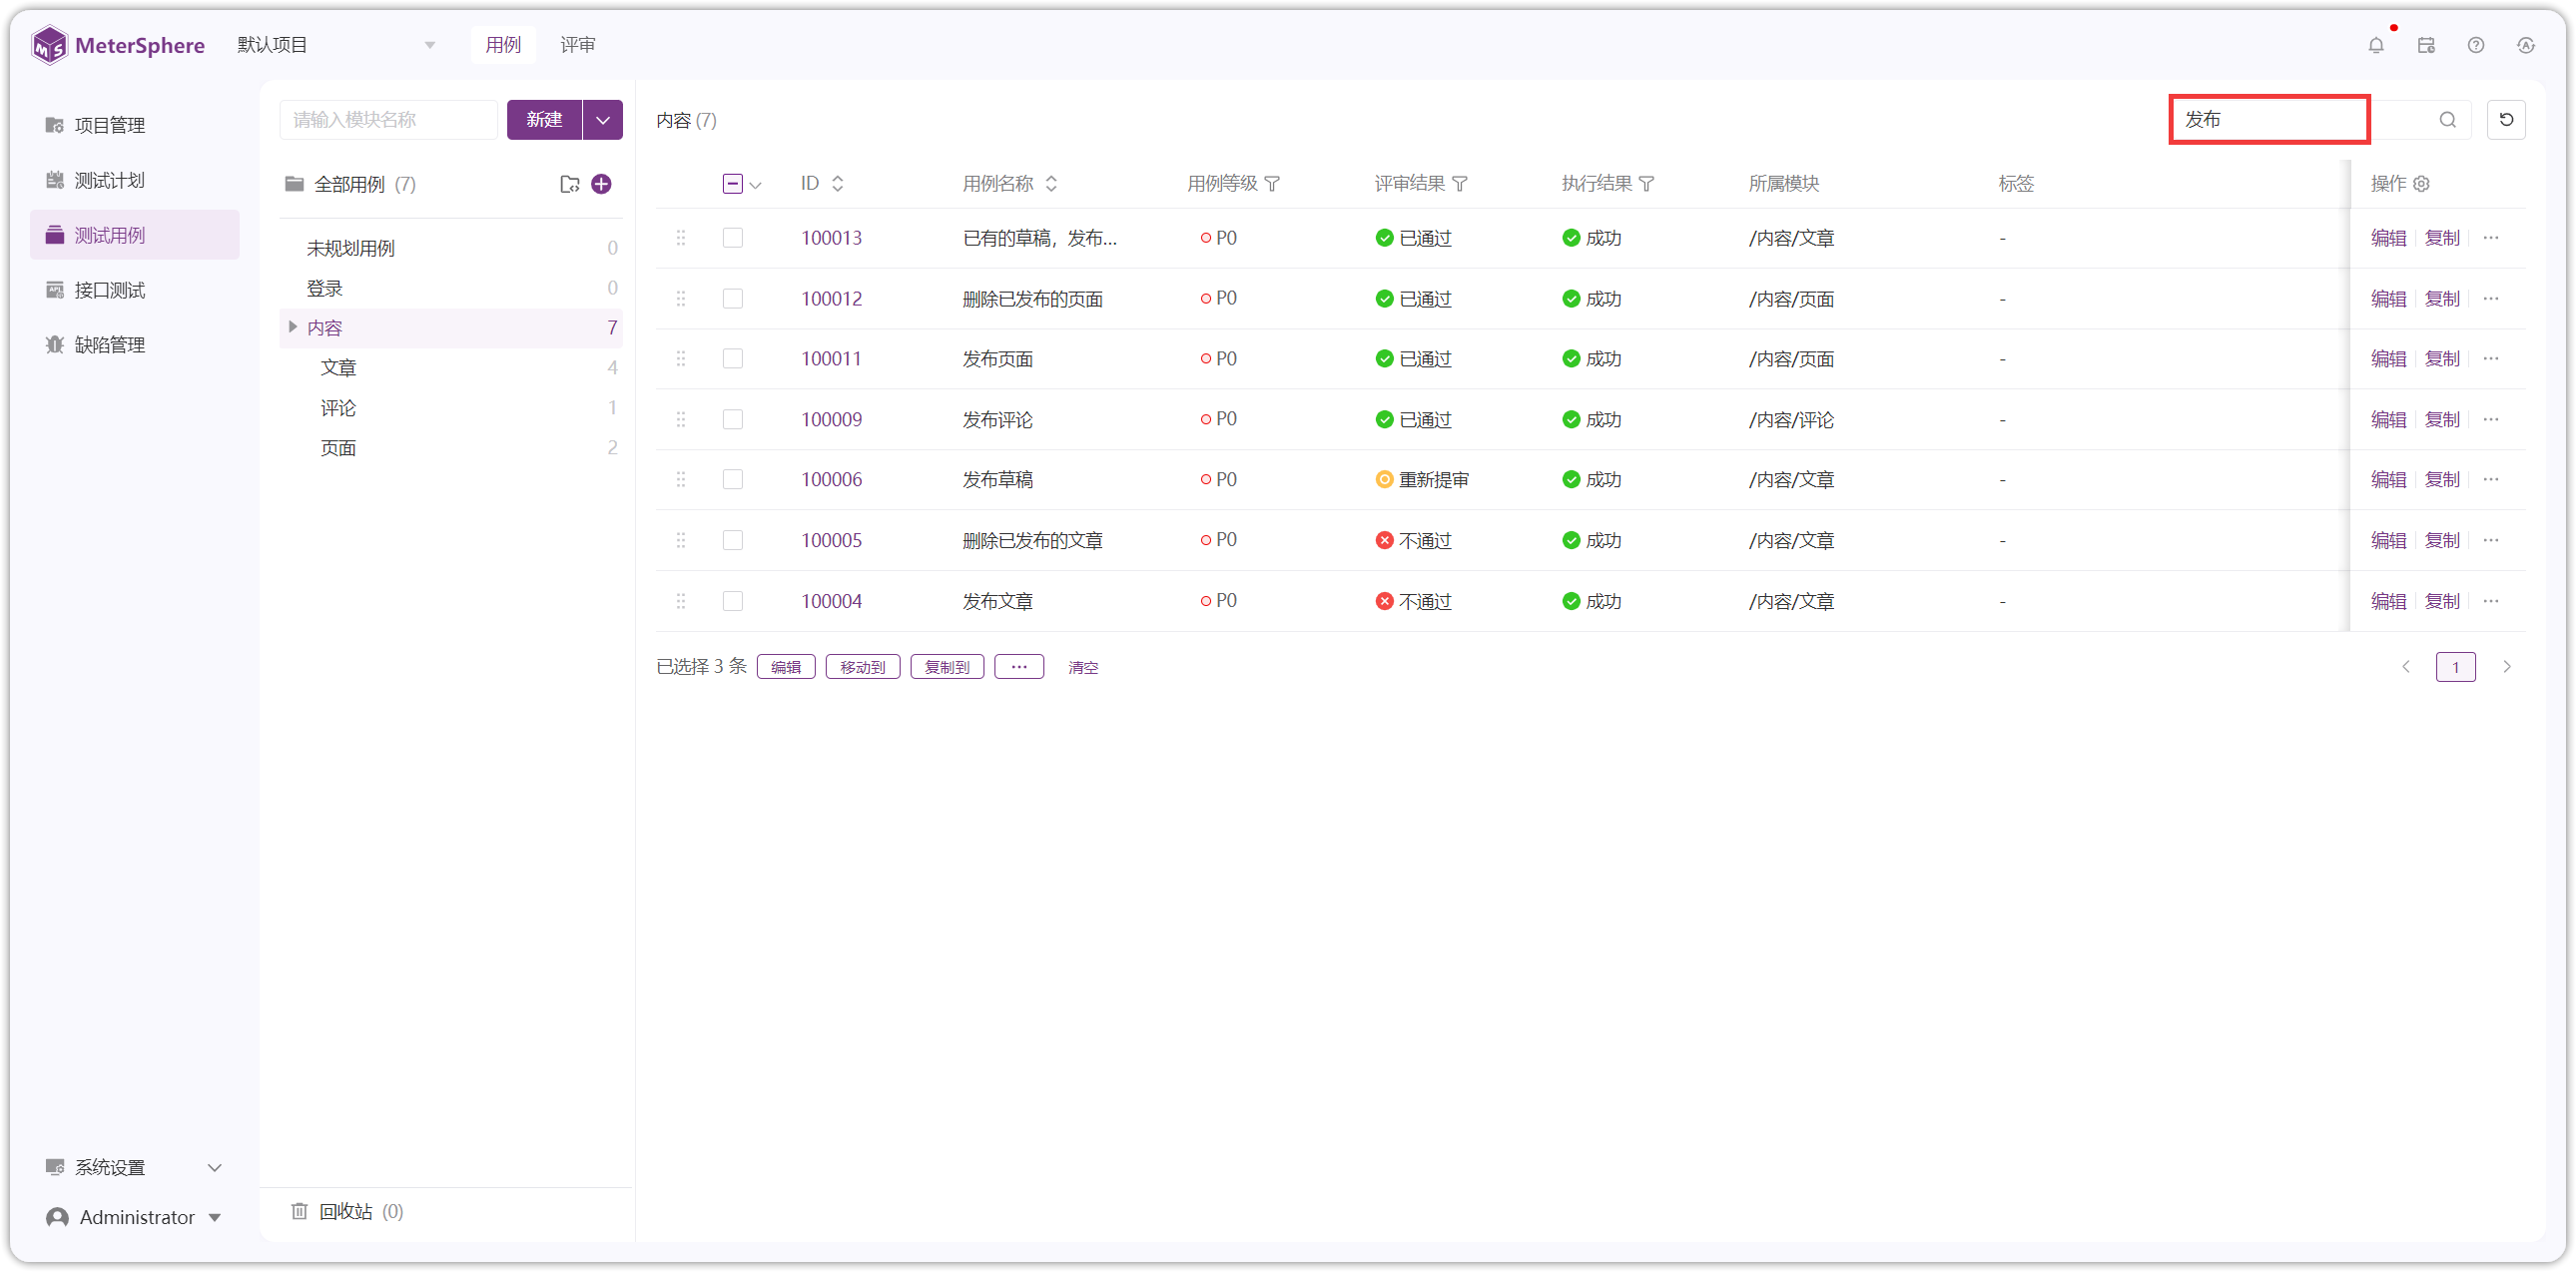Click the search magnifier icon
The width and height of the screenshot is (2576, 1272).
tap(2448, 120)
